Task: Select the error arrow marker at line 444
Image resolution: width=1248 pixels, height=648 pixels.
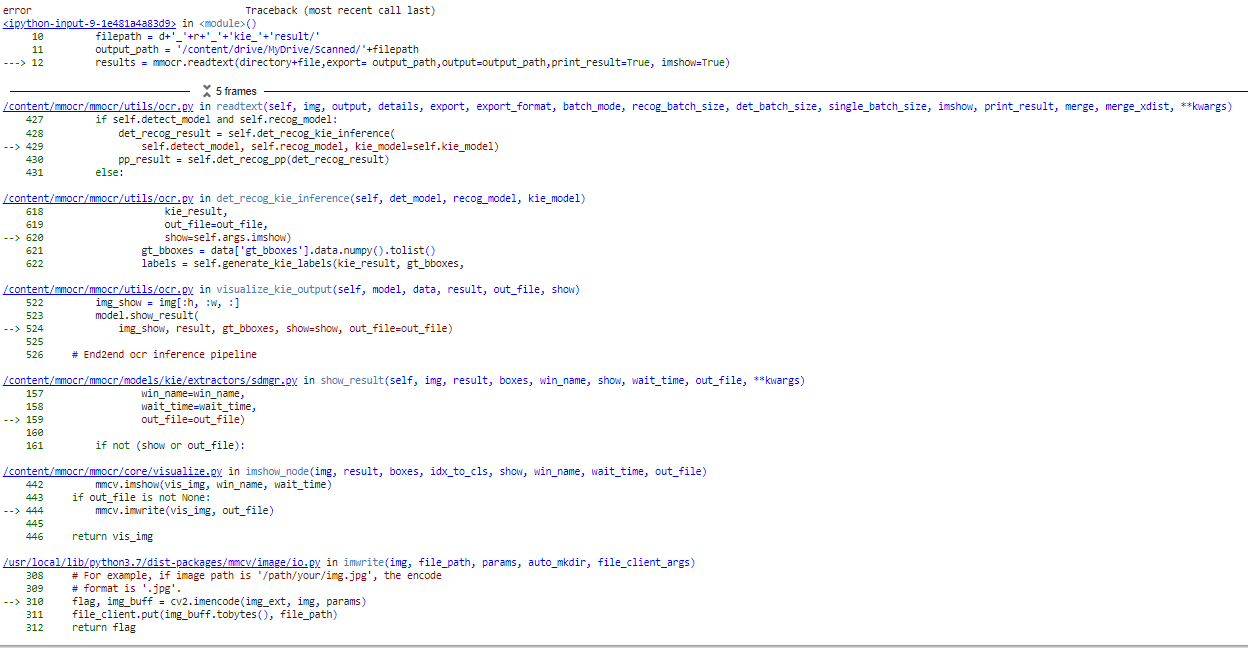Action: (12, 510)
